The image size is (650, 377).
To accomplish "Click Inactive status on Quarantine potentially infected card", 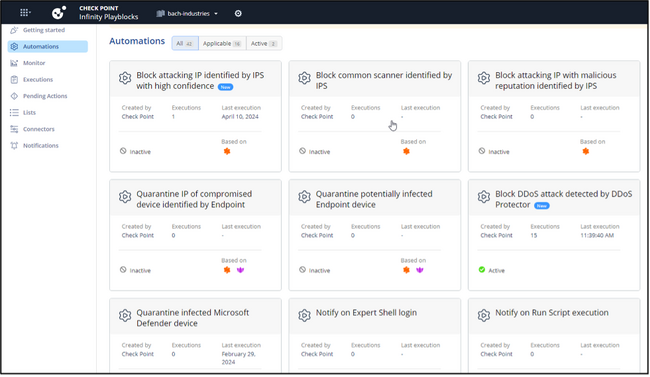I will (x=315, y=270).
